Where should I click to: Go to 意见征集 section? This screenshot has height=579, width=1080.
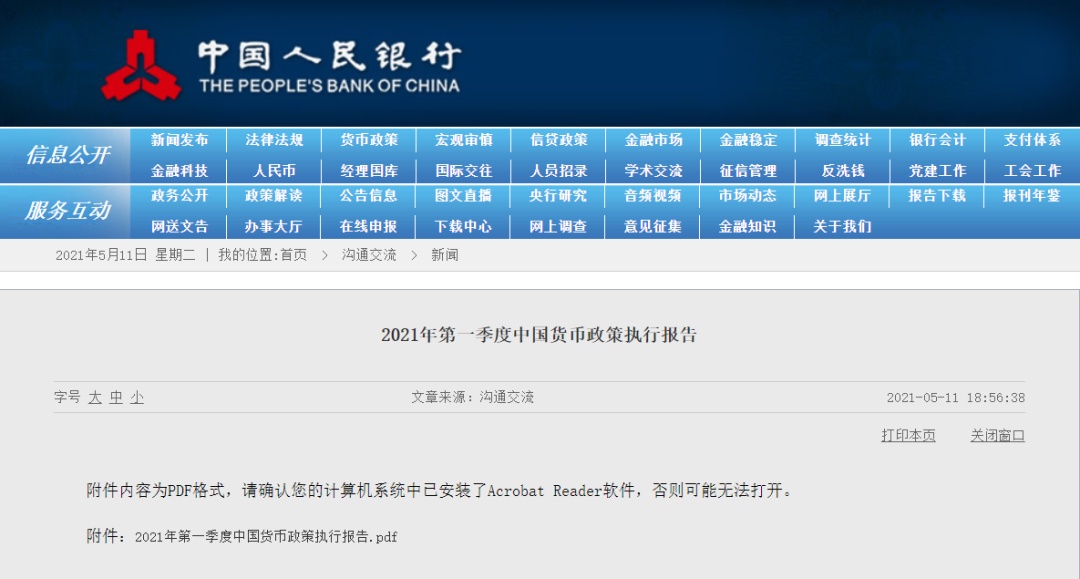654,227
